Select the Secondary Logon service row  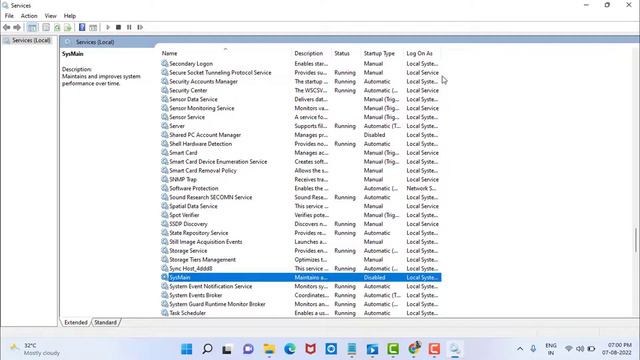pos(300,64)
